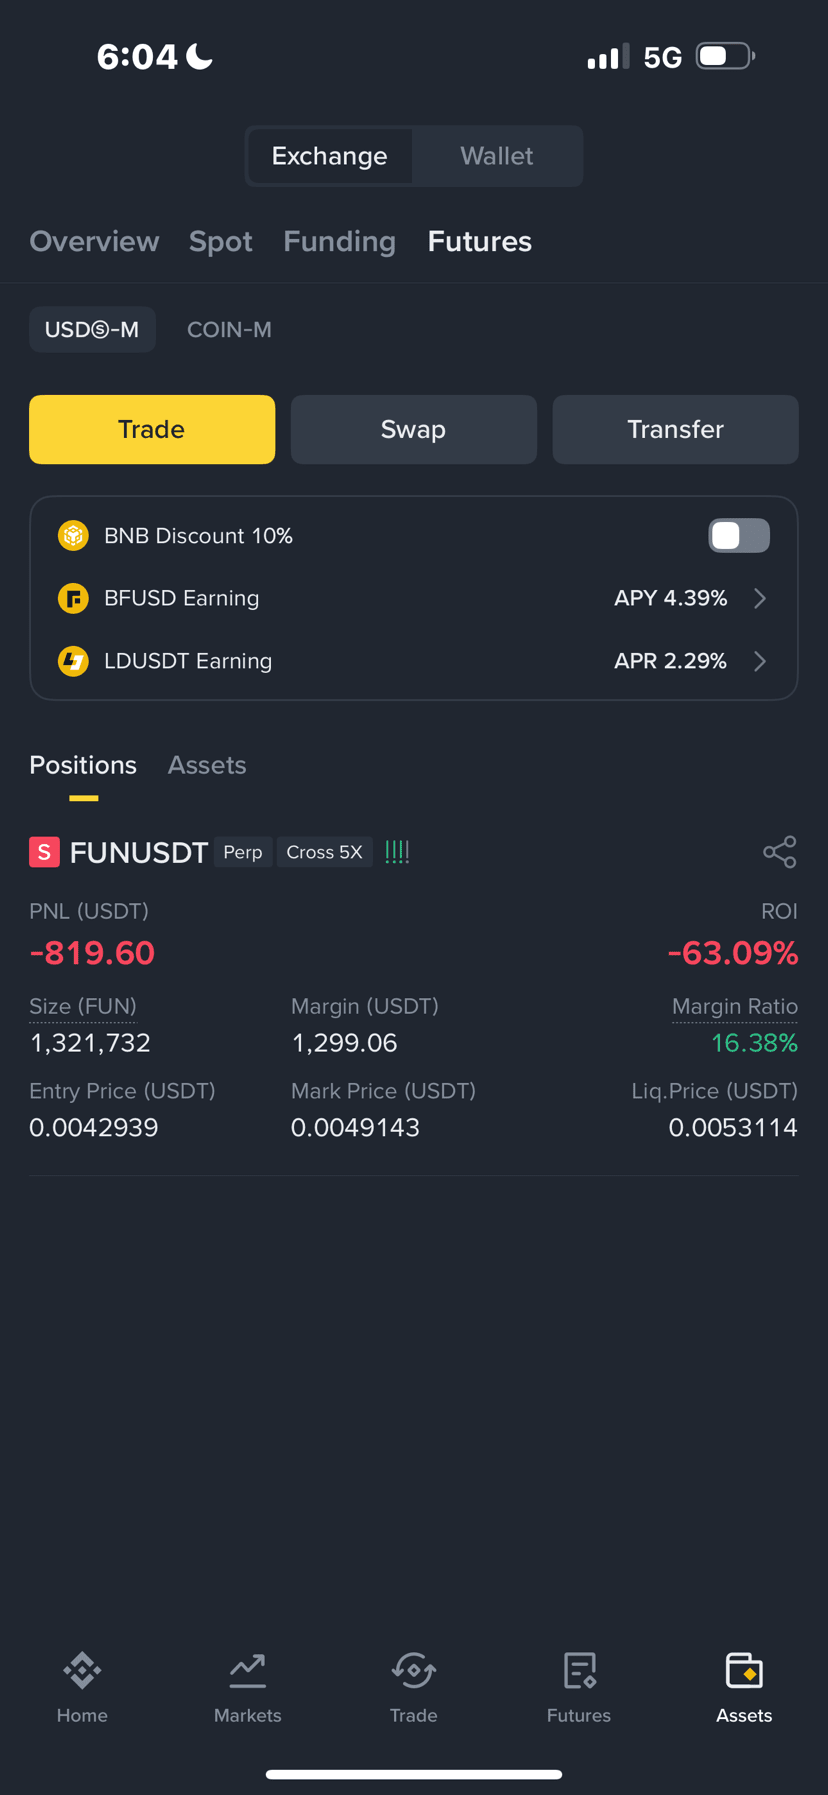This screenshot has height=1795, width=828.
Task: Open the FUNUSDT position title
Action: (x=139, y=852)
